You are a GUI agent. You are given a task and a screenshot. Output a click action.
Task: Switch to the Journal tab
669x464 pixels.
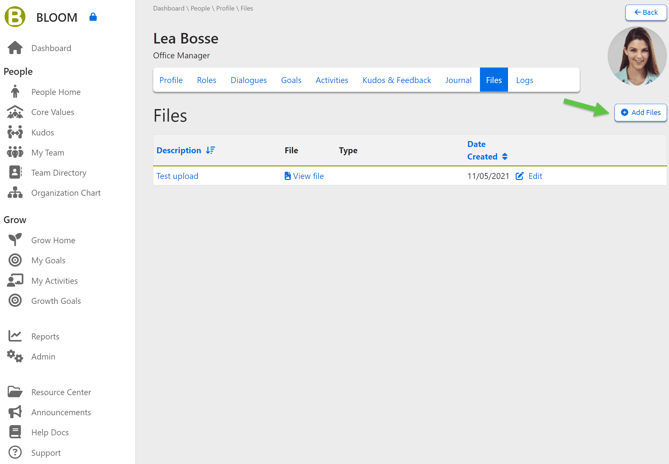point(458,80)
